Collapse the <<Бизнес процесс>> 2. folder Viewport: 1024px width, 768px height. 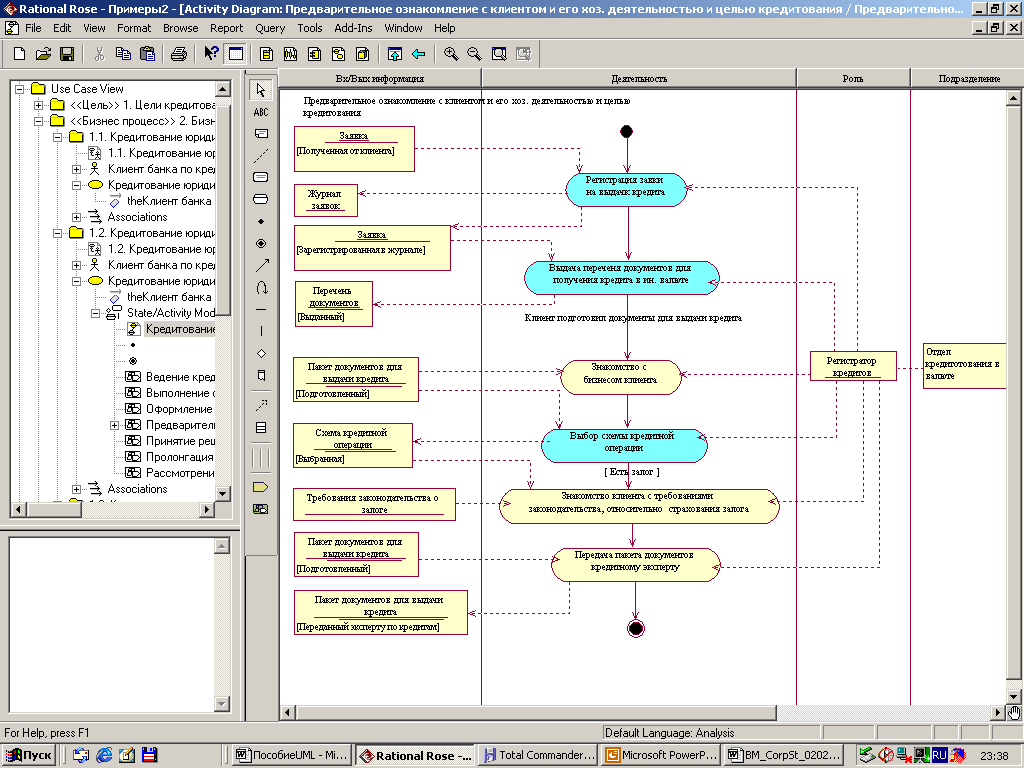[x=39, y=121]
